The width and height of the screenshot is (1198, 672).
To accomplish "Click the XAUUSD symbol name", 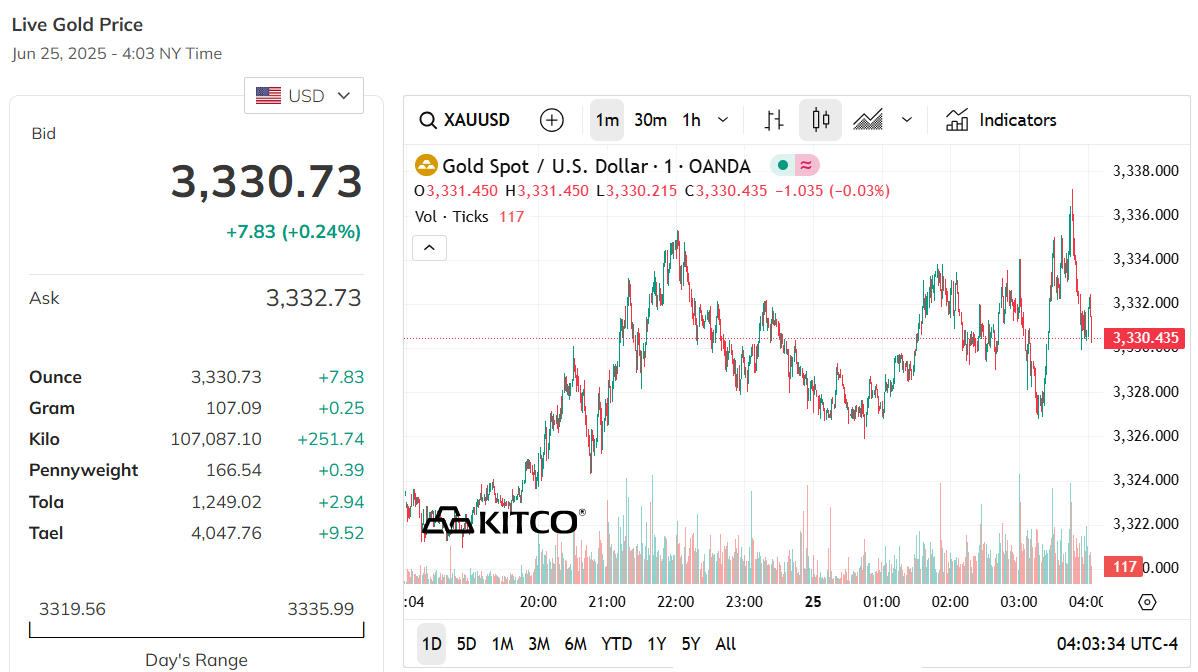I will [x=477, y=120].
